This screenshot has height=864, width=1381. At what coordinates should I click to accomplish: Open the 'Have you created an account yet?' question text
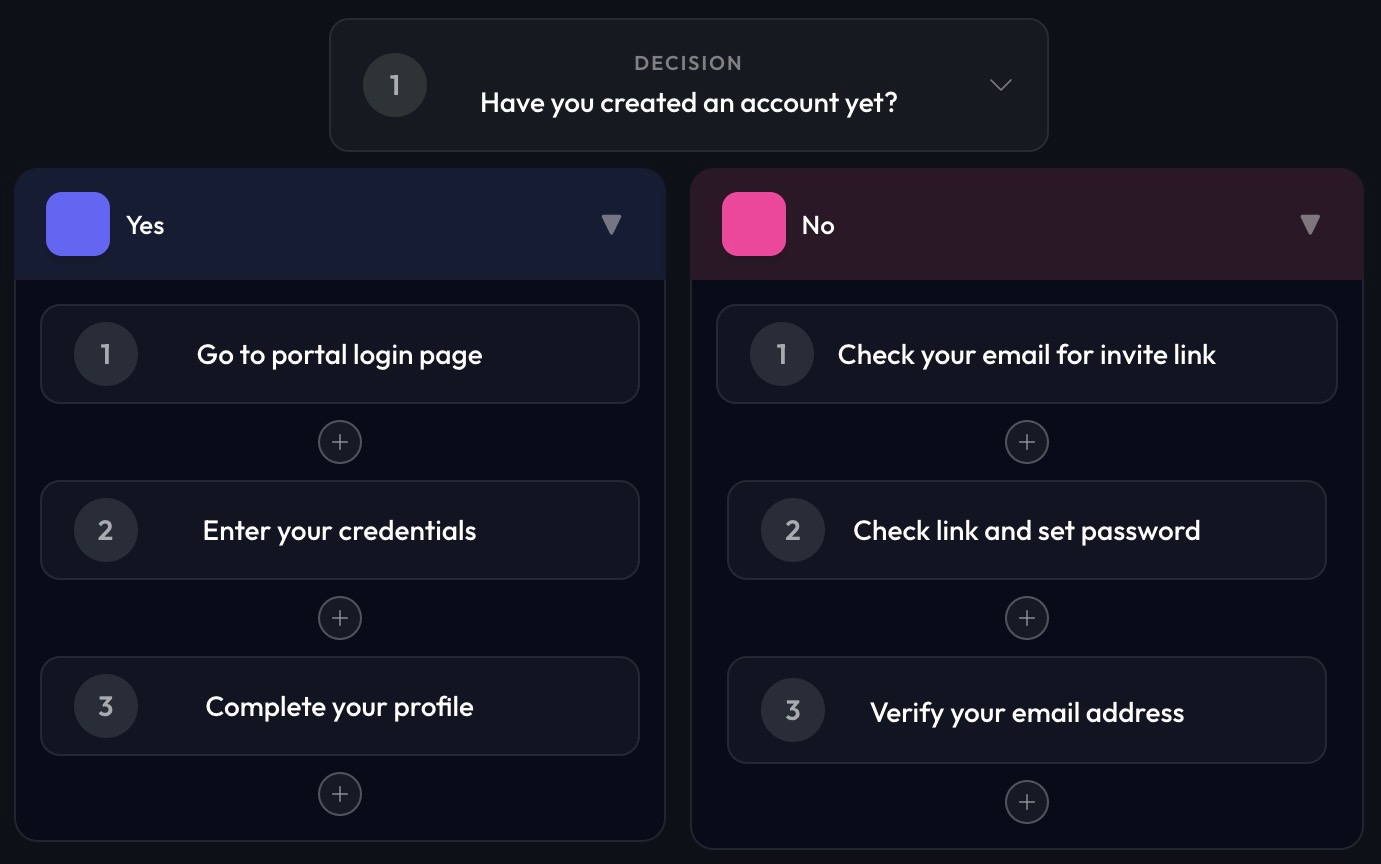pos(687,102)
